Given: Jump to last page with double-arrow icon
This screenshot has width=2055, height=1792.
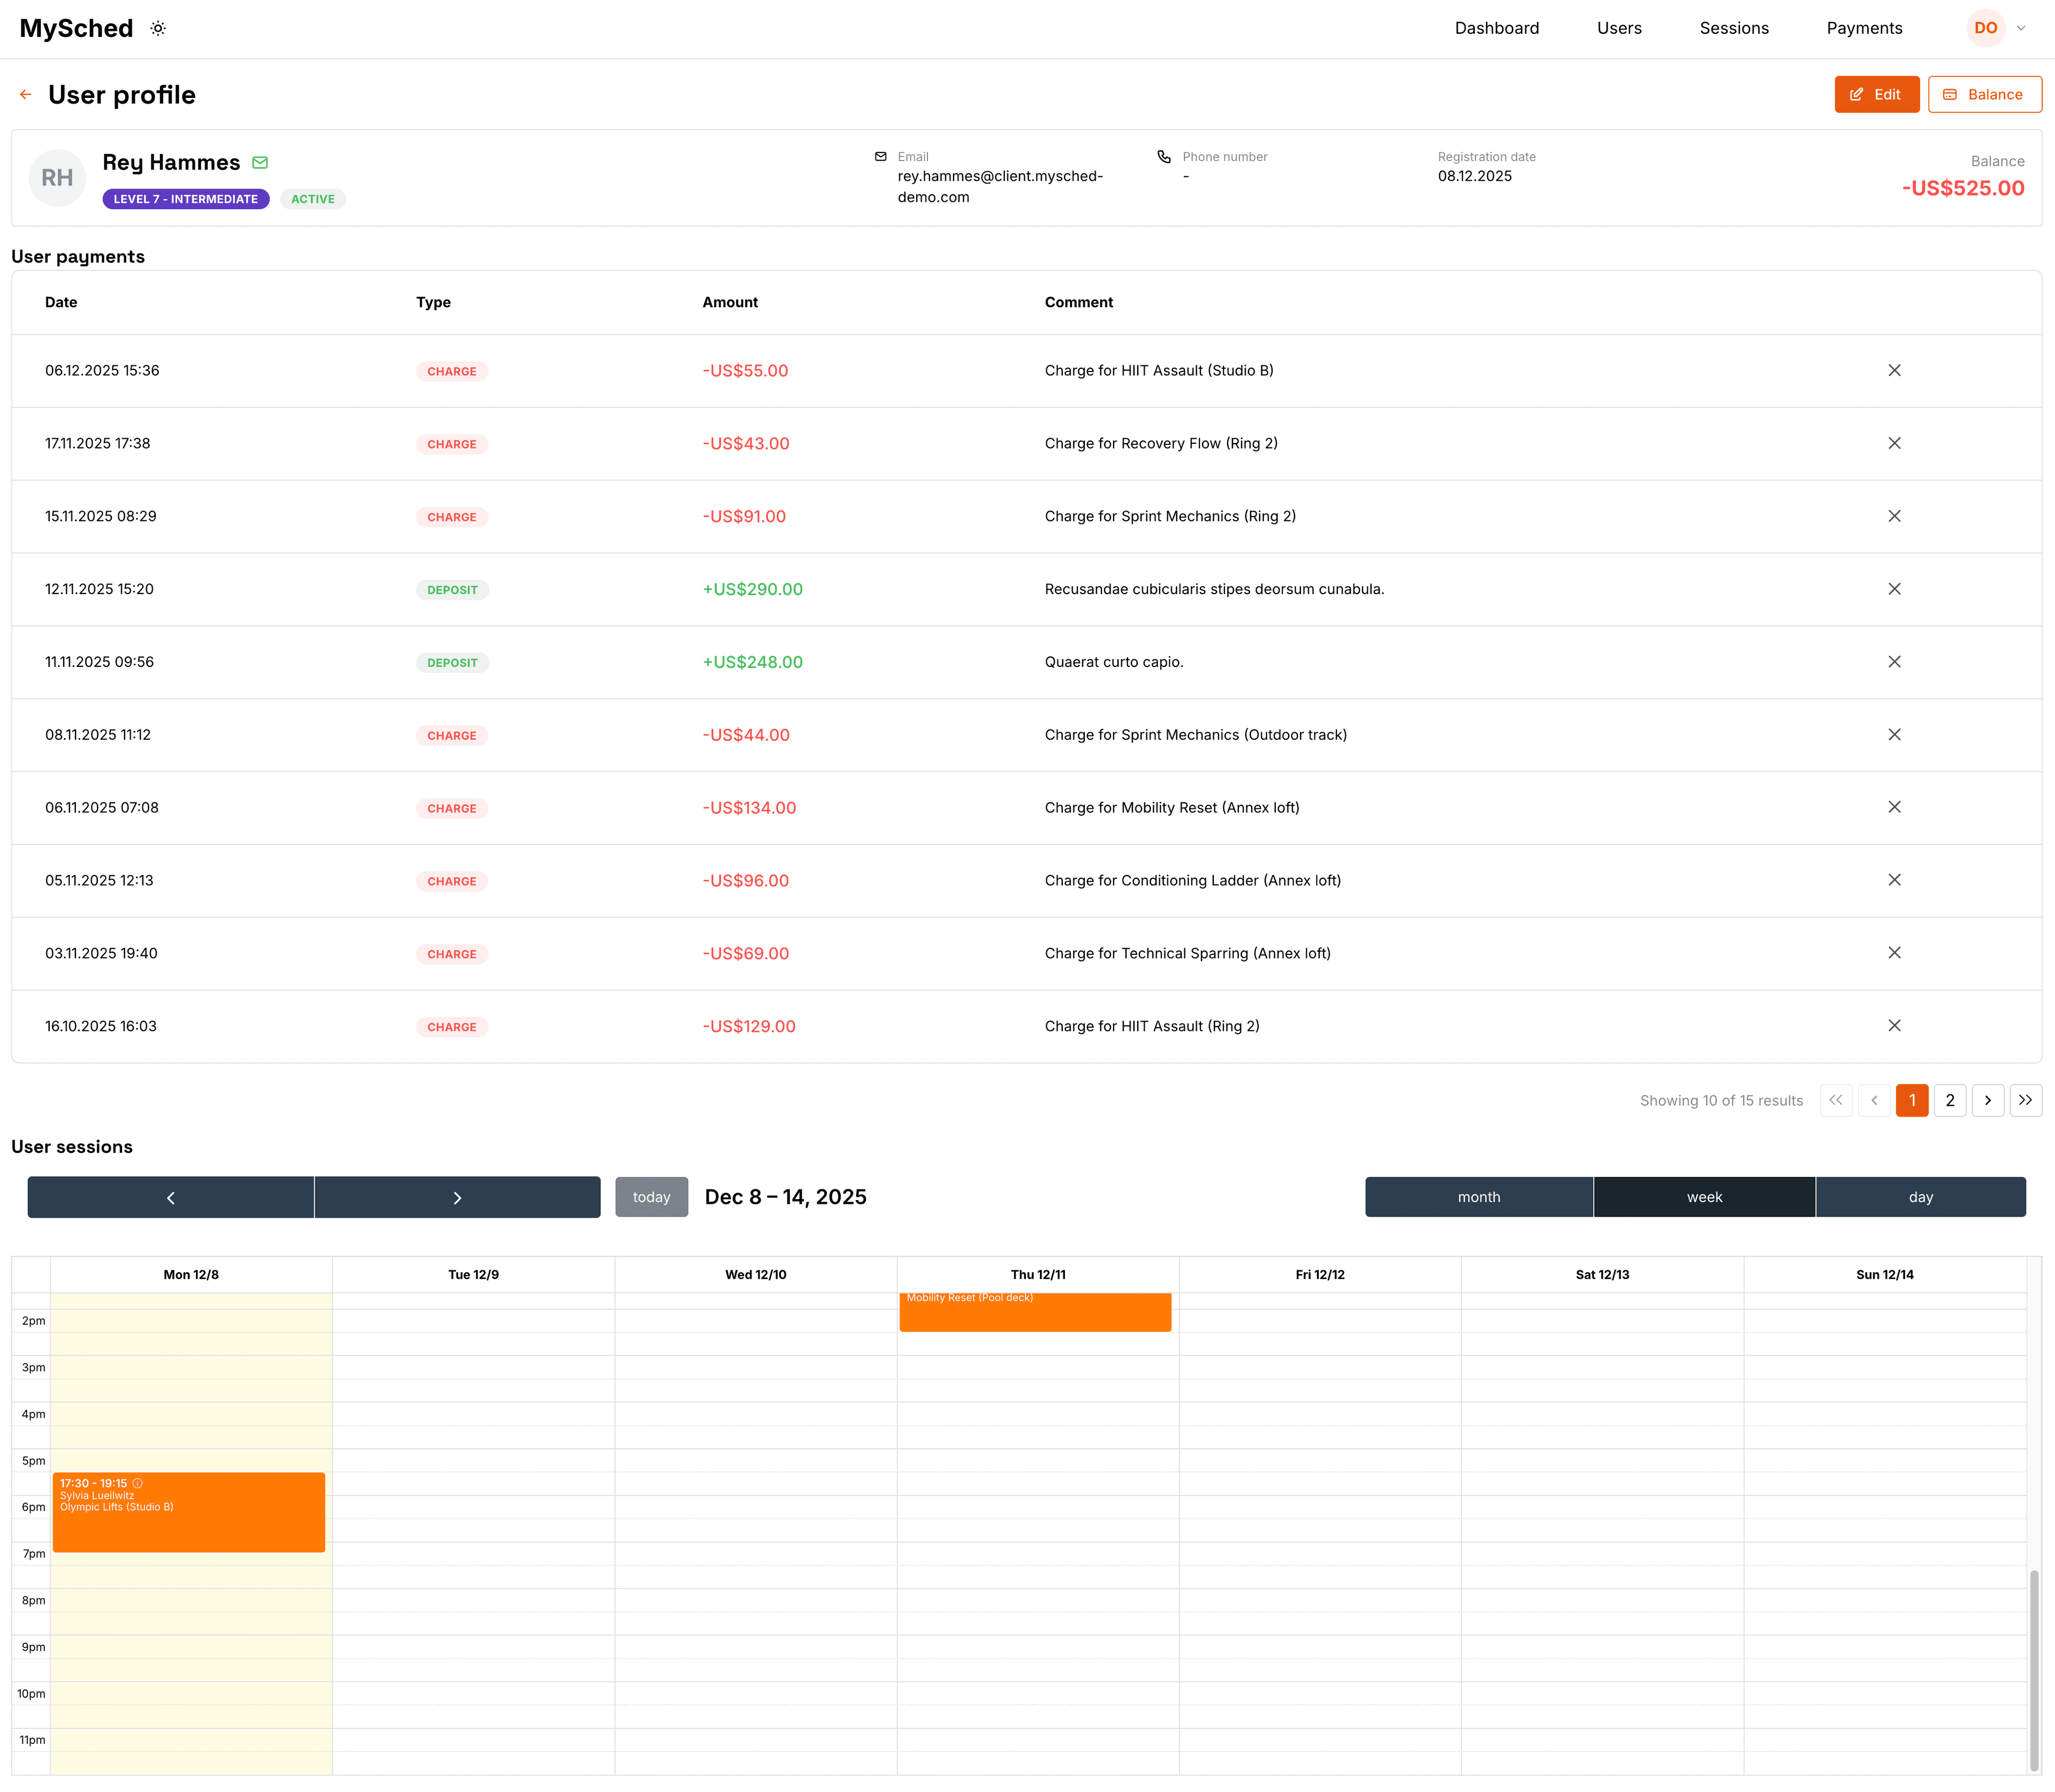Looking at the screenshot, I should 2026,1100.
